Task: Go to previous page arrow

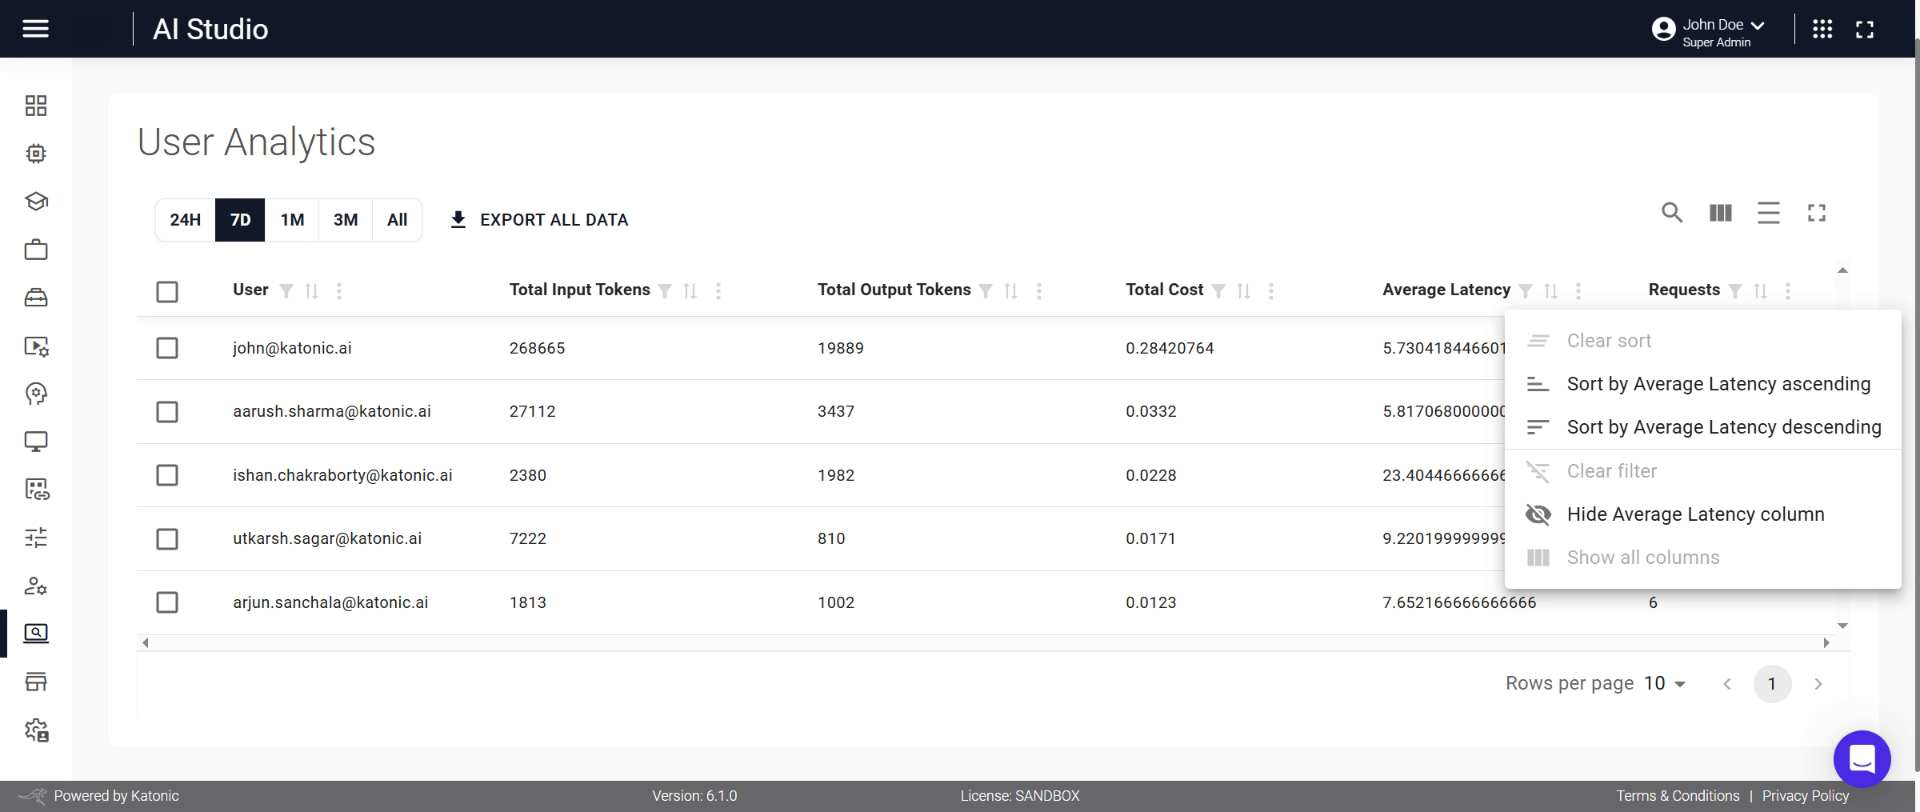Action: coord(1726,684)
